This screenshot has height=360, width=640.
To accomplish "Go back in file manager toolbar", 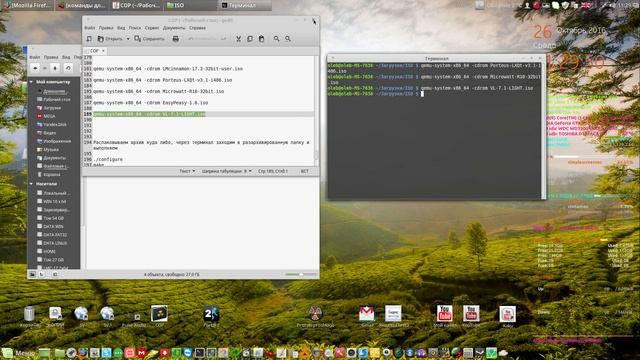I will (35, 68).
